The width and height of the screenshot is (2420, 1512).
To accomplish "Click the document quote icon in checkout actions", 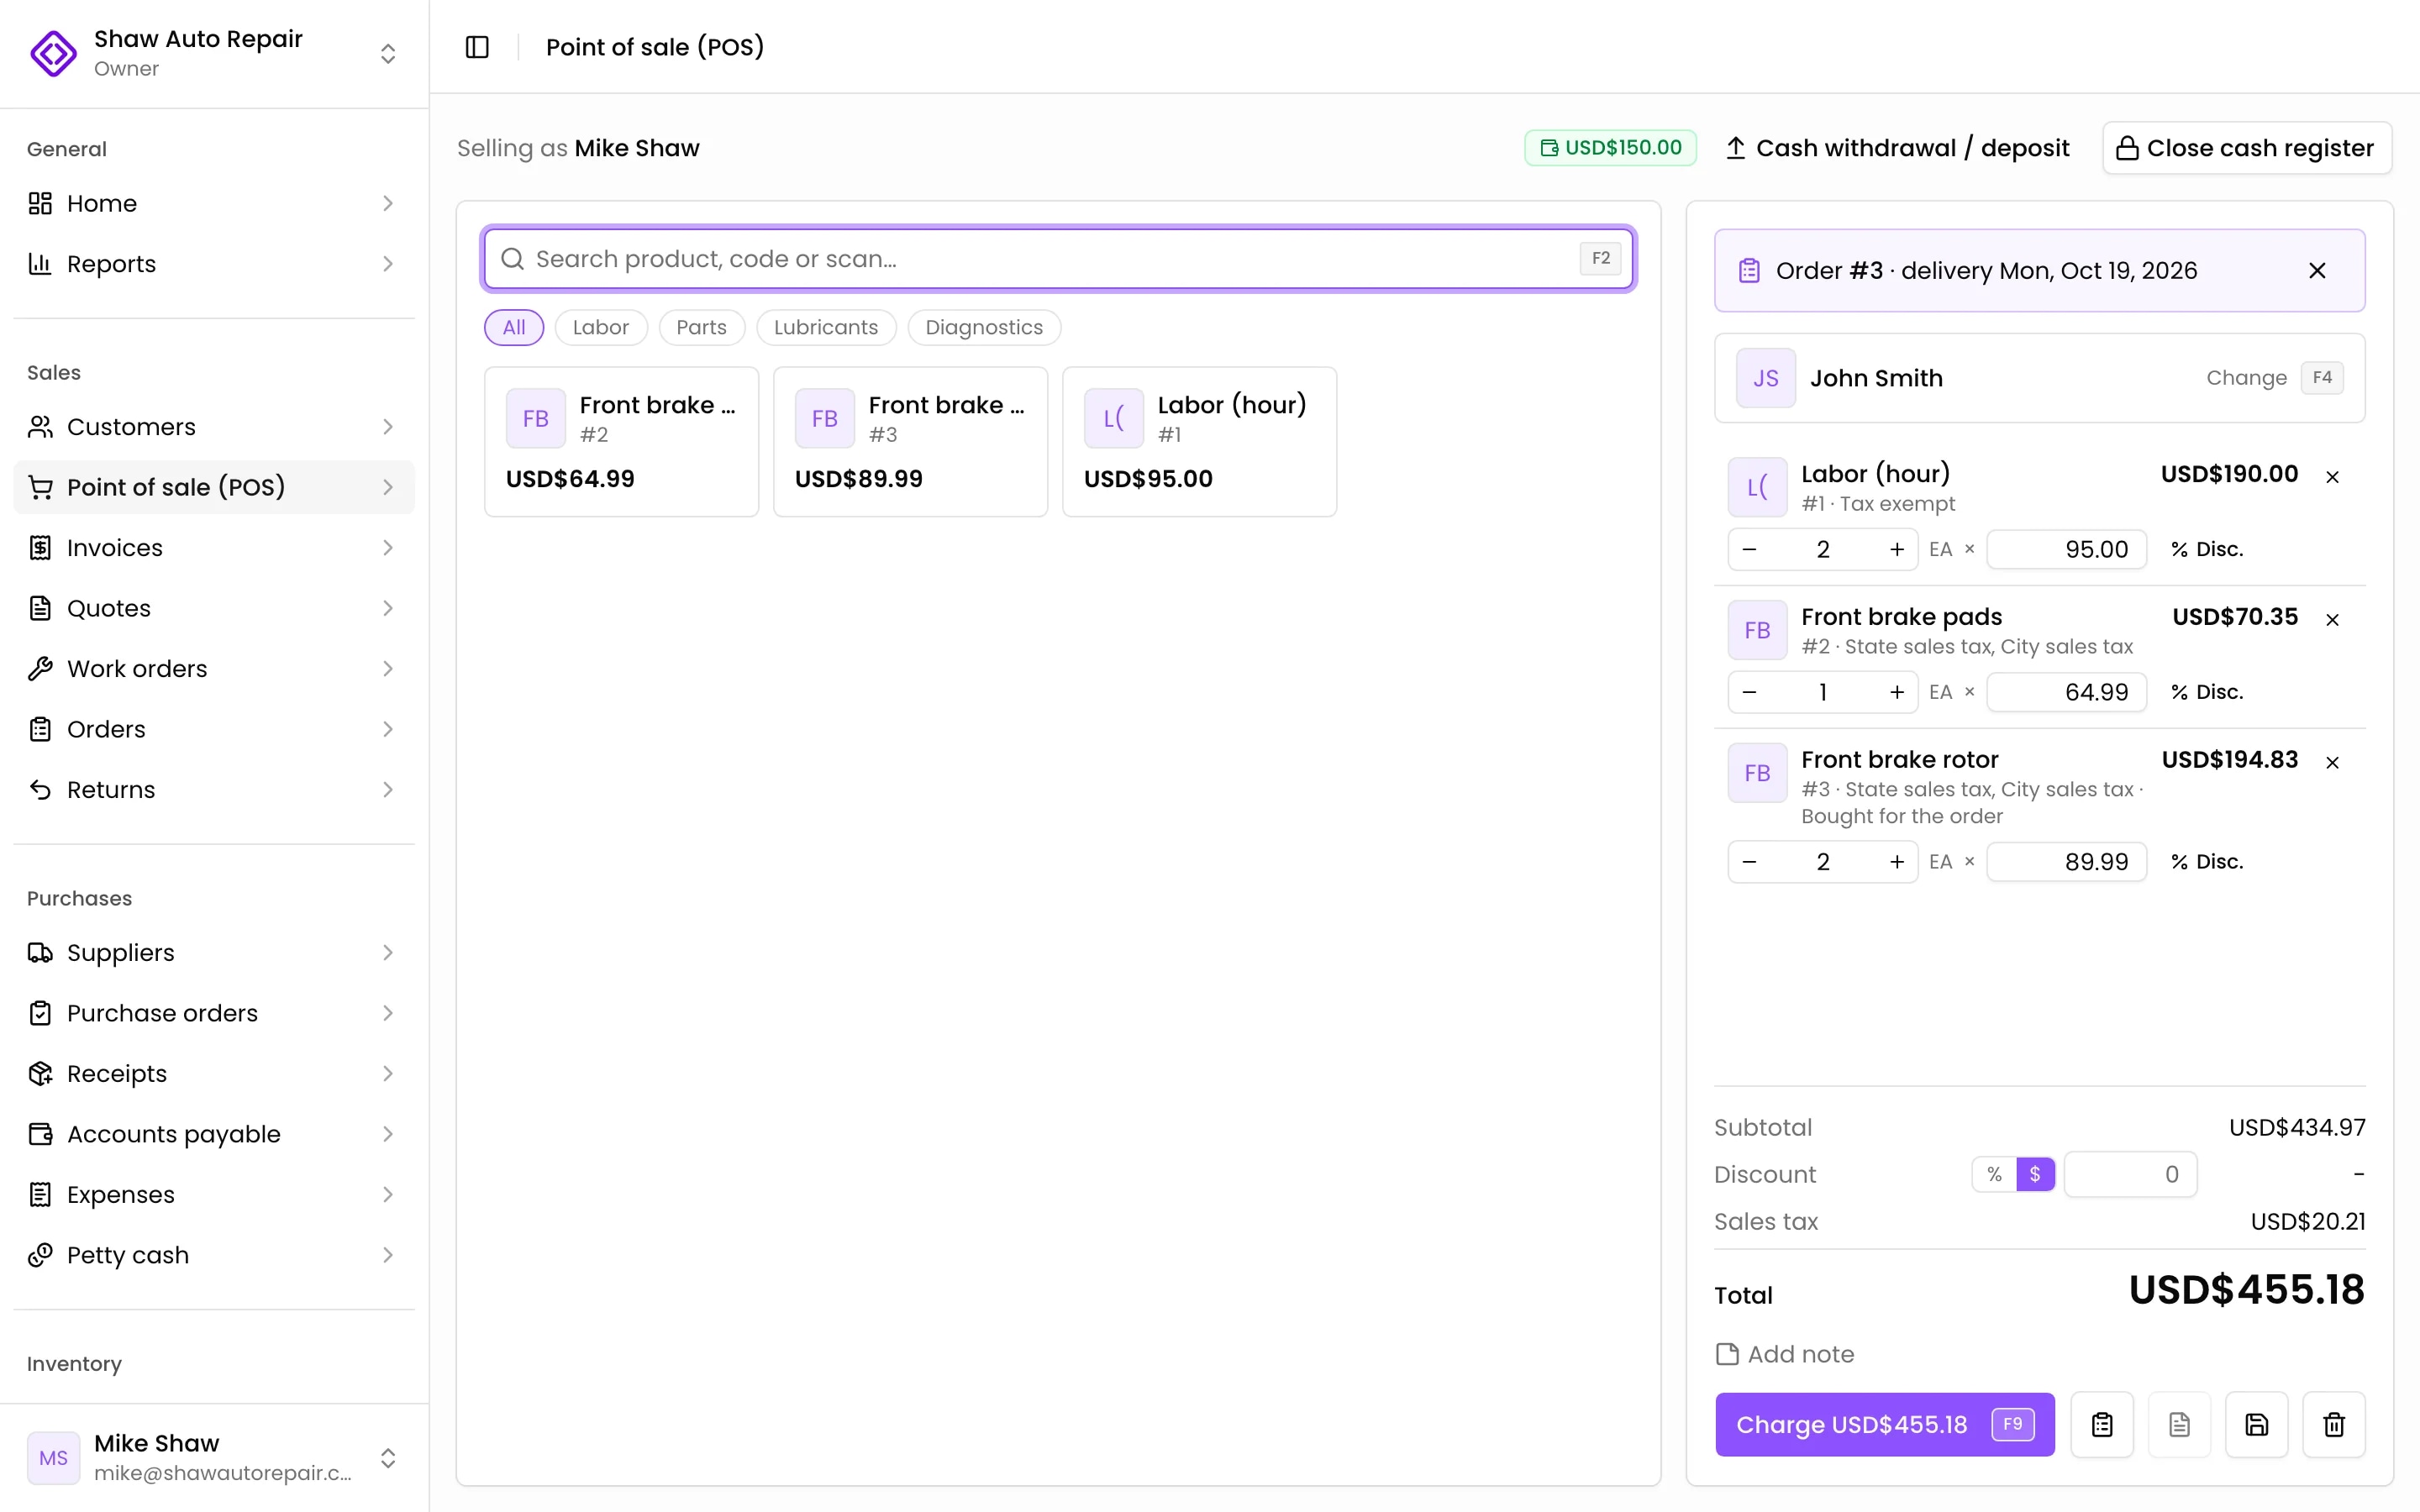I will [2179, 1424].
